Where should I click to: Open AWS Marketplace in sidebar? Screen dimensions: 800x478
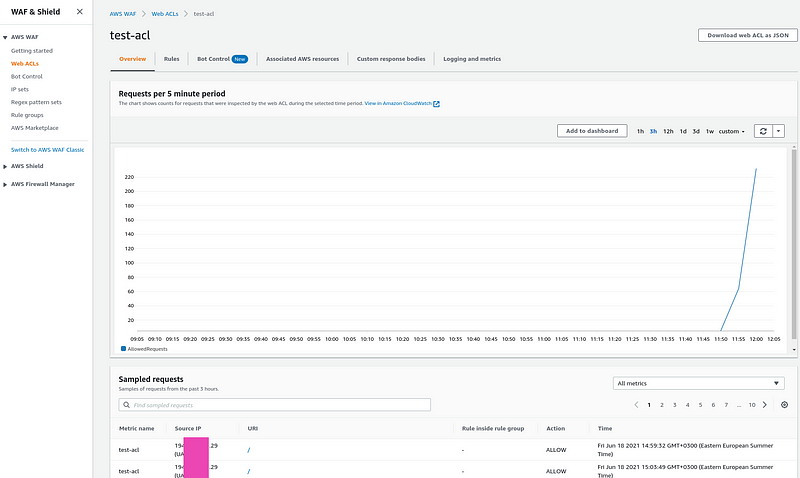click(x=35, y=128)
